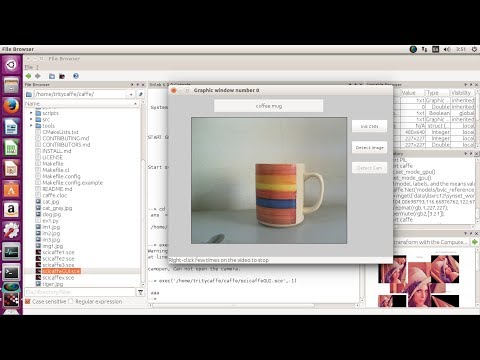Screen dimensions: 480x360
Task: Expand the tools folder
Action: pyautogui.click(x=31, y=126)
